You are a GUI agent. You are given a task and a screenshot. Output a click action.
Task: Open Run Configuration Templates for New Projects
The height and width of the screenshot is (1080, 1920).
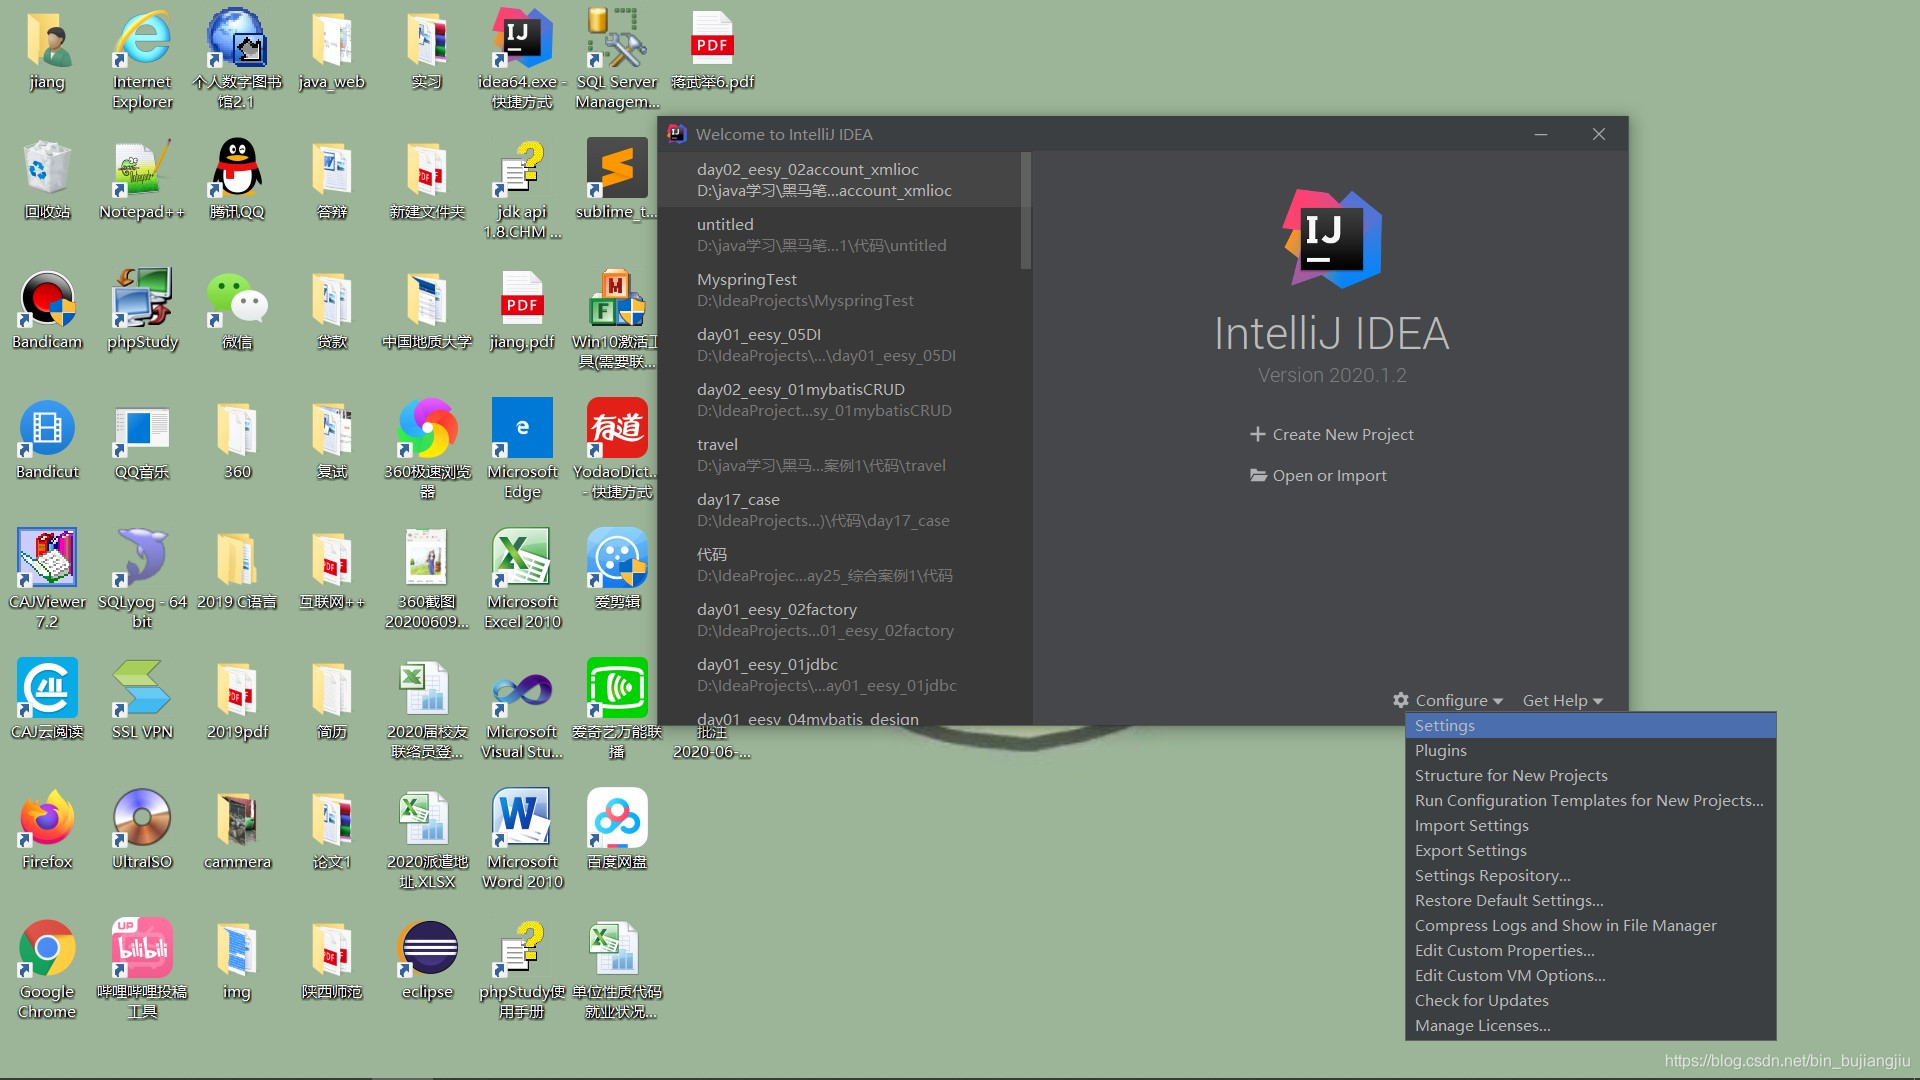[x=1590, y=800]
